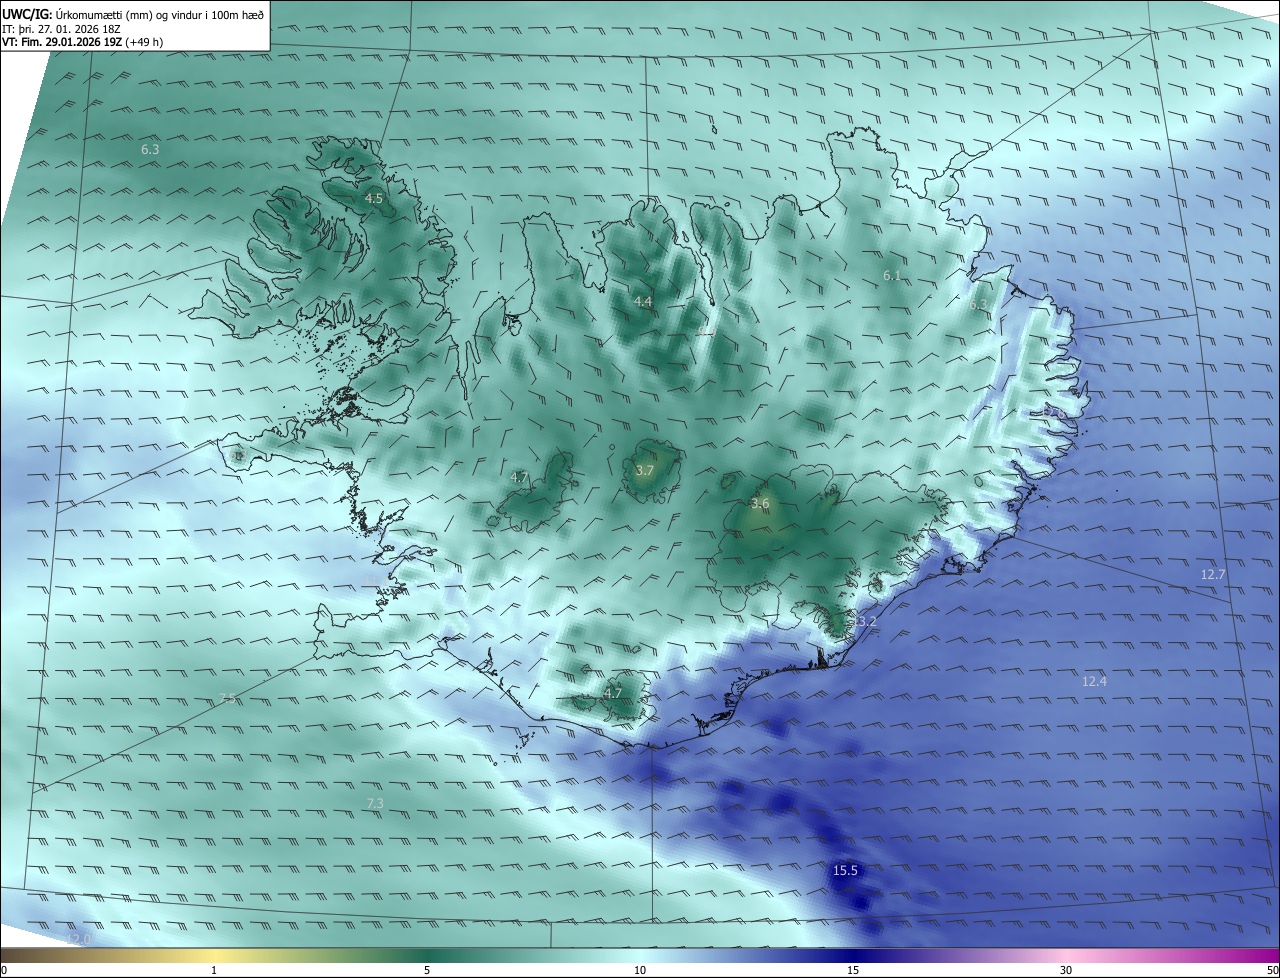The width and height of the screenshot is (1280, 978).
Task: Click the 4.7 value label on the western glacier
Action: point(519,477)
